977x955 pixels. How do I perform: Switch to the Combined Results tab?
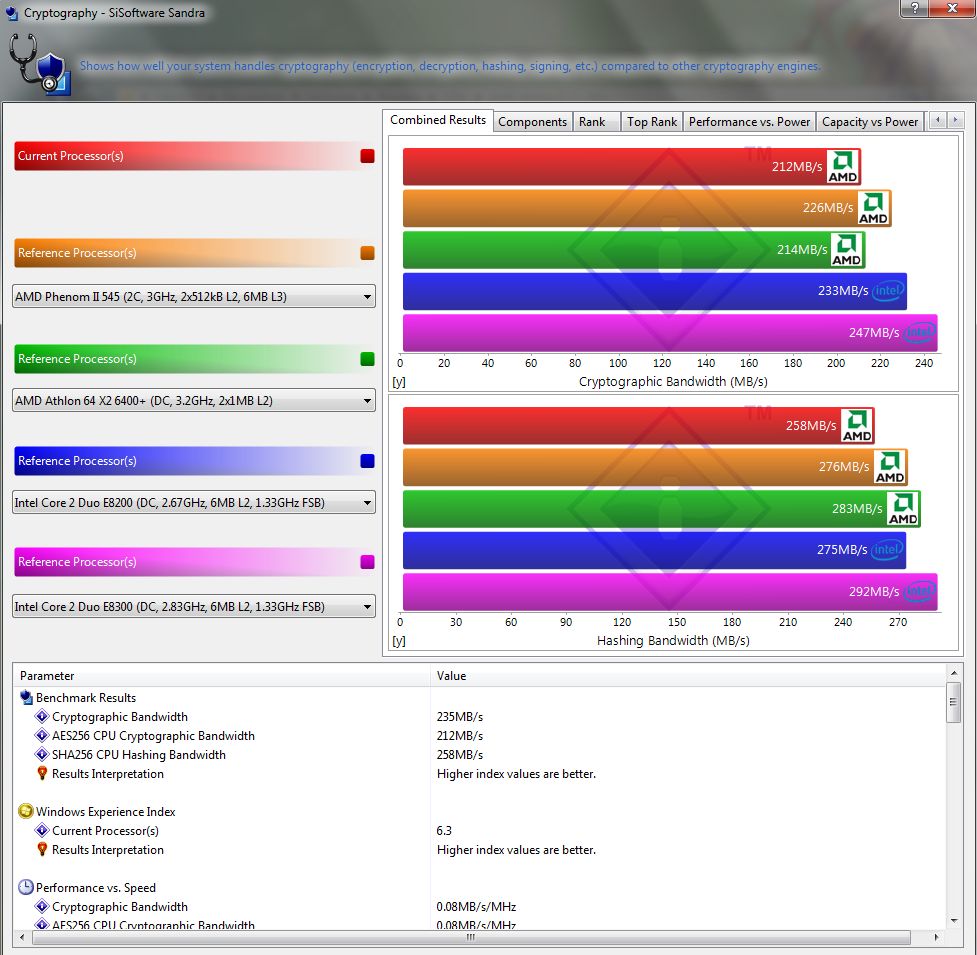coord(438,120)
